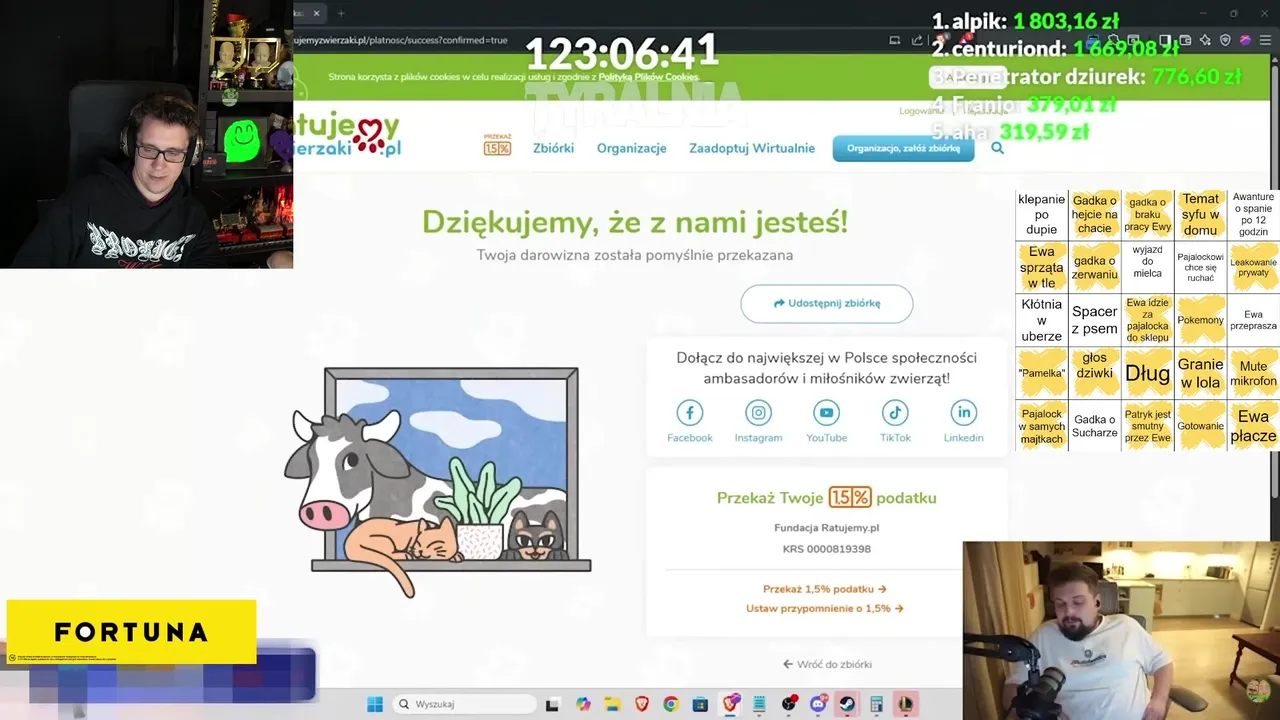Viewport: 1280px width, 720px height.
Task: Open League of Legends from the taskbar
Action: tap(905, 704)
